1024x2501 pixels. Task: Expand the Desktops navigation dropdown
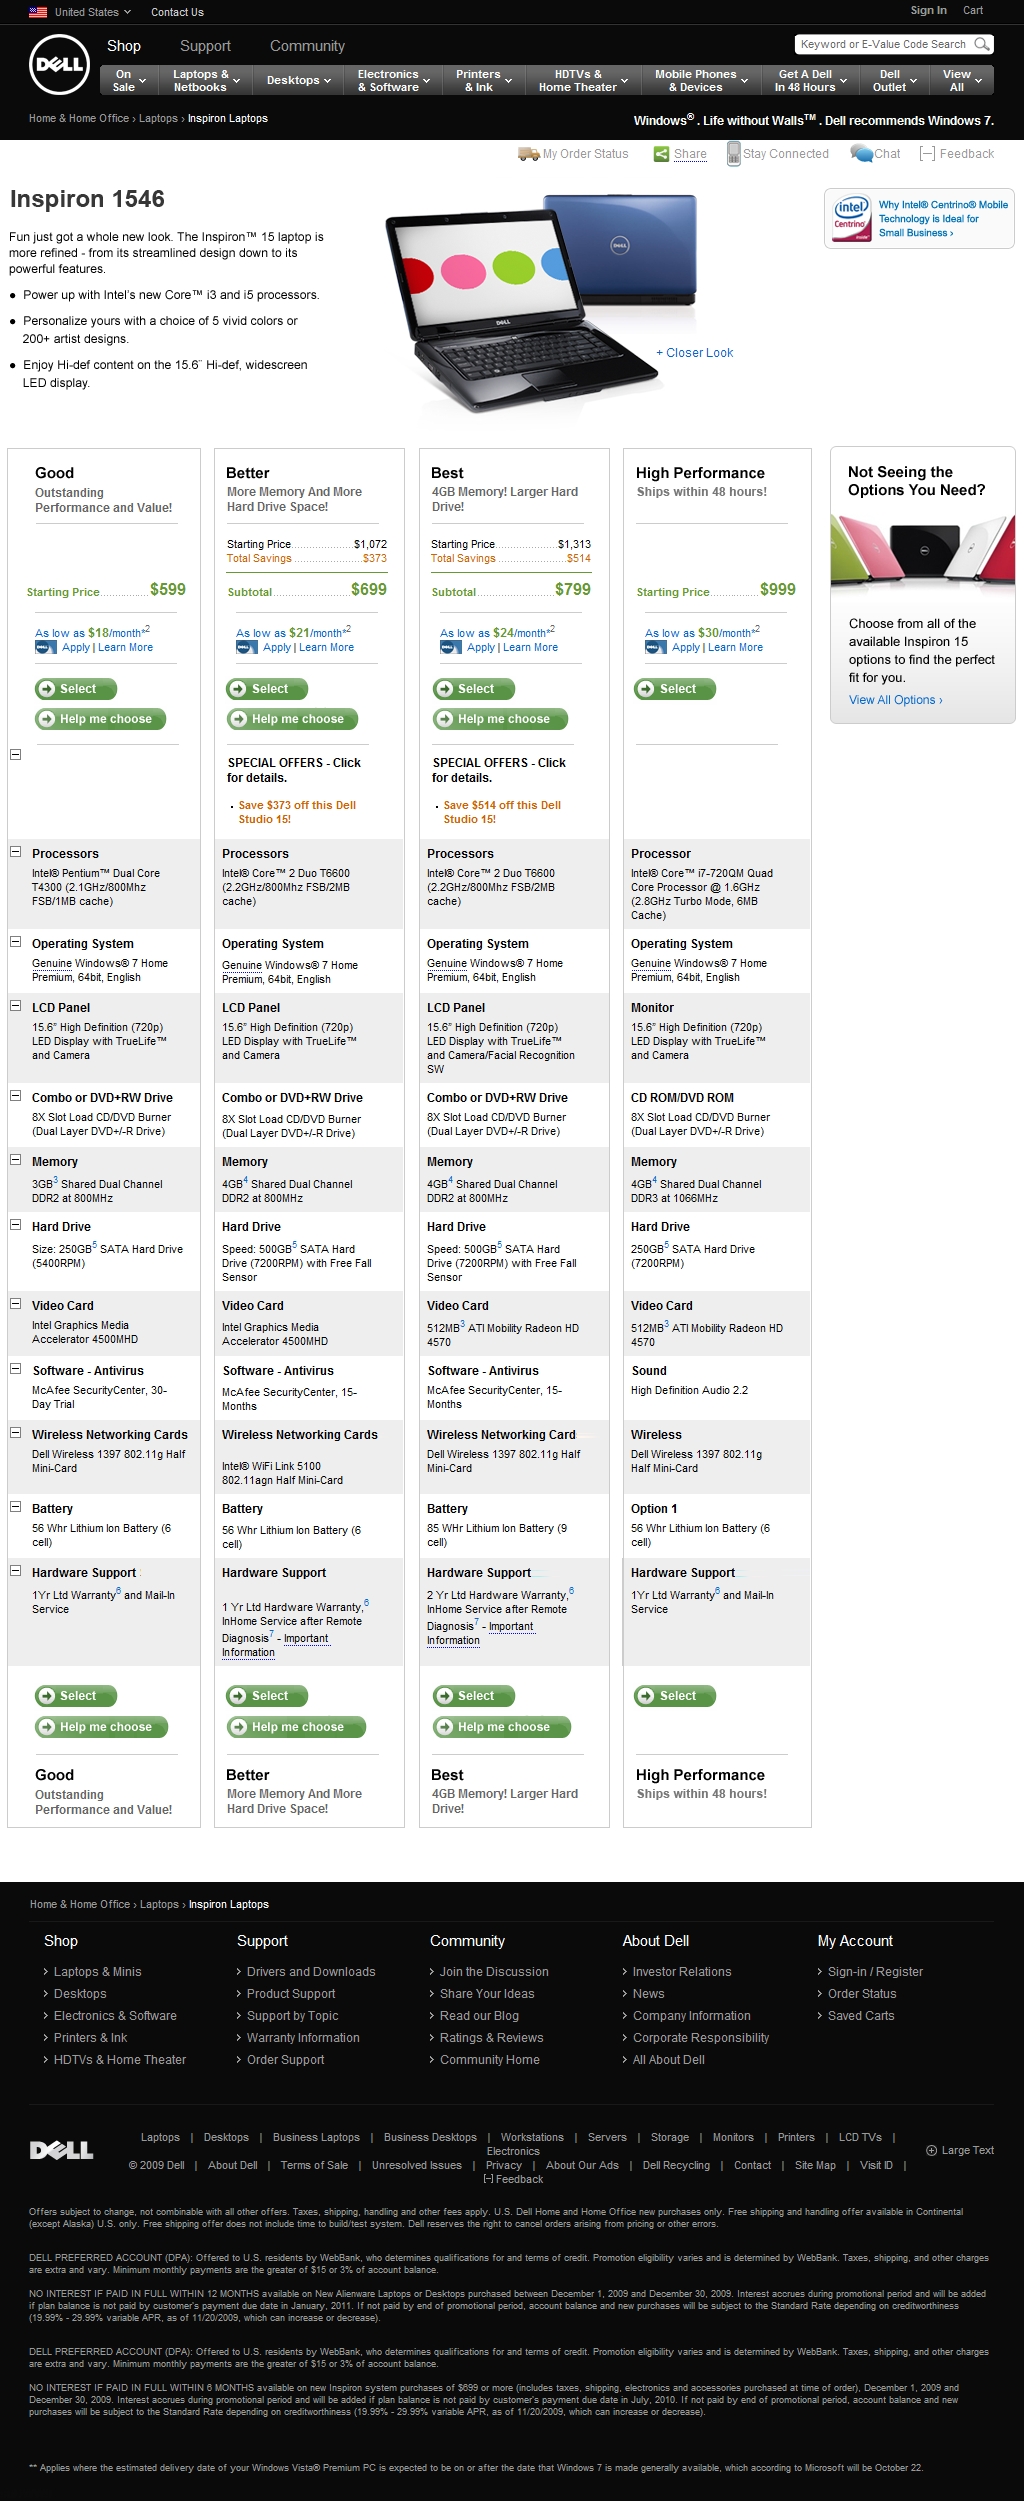tap(299, 81)
